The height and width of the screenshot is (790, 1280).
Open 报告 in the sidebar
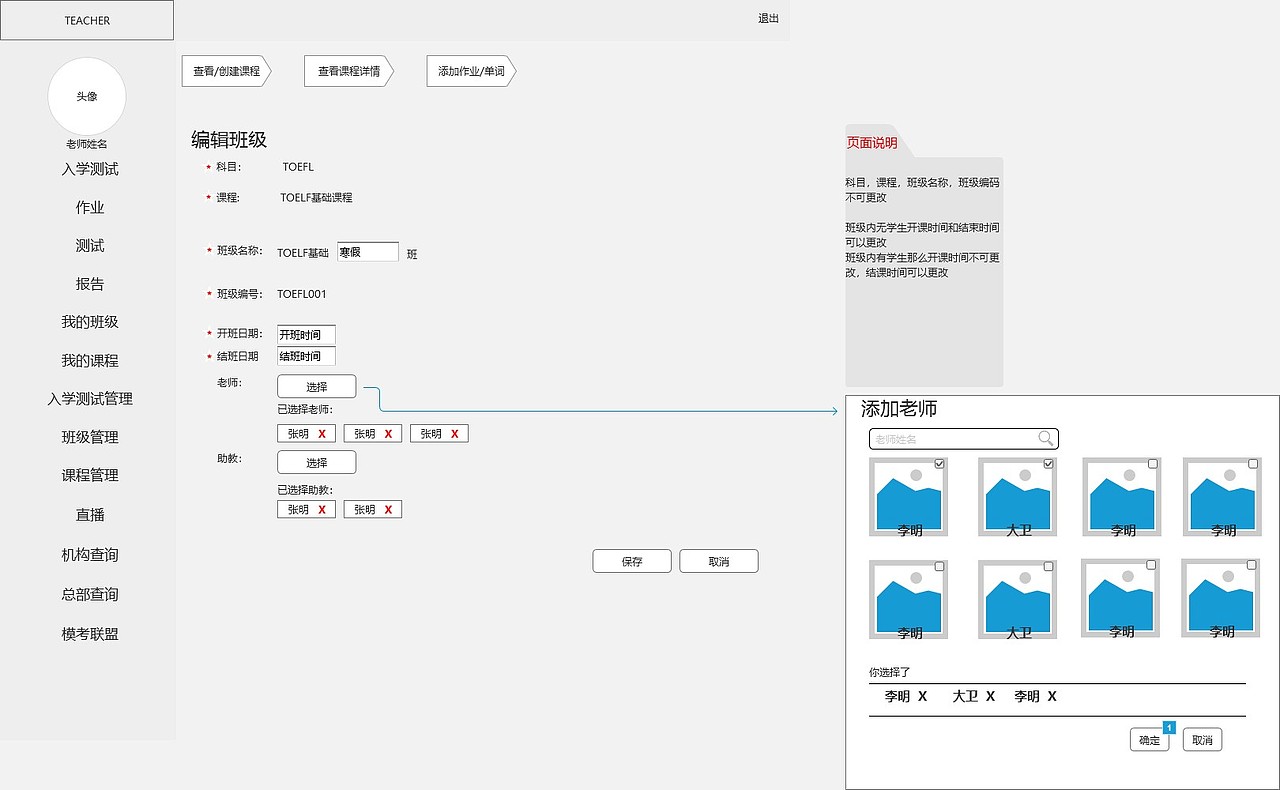click(x=90, y=283)
